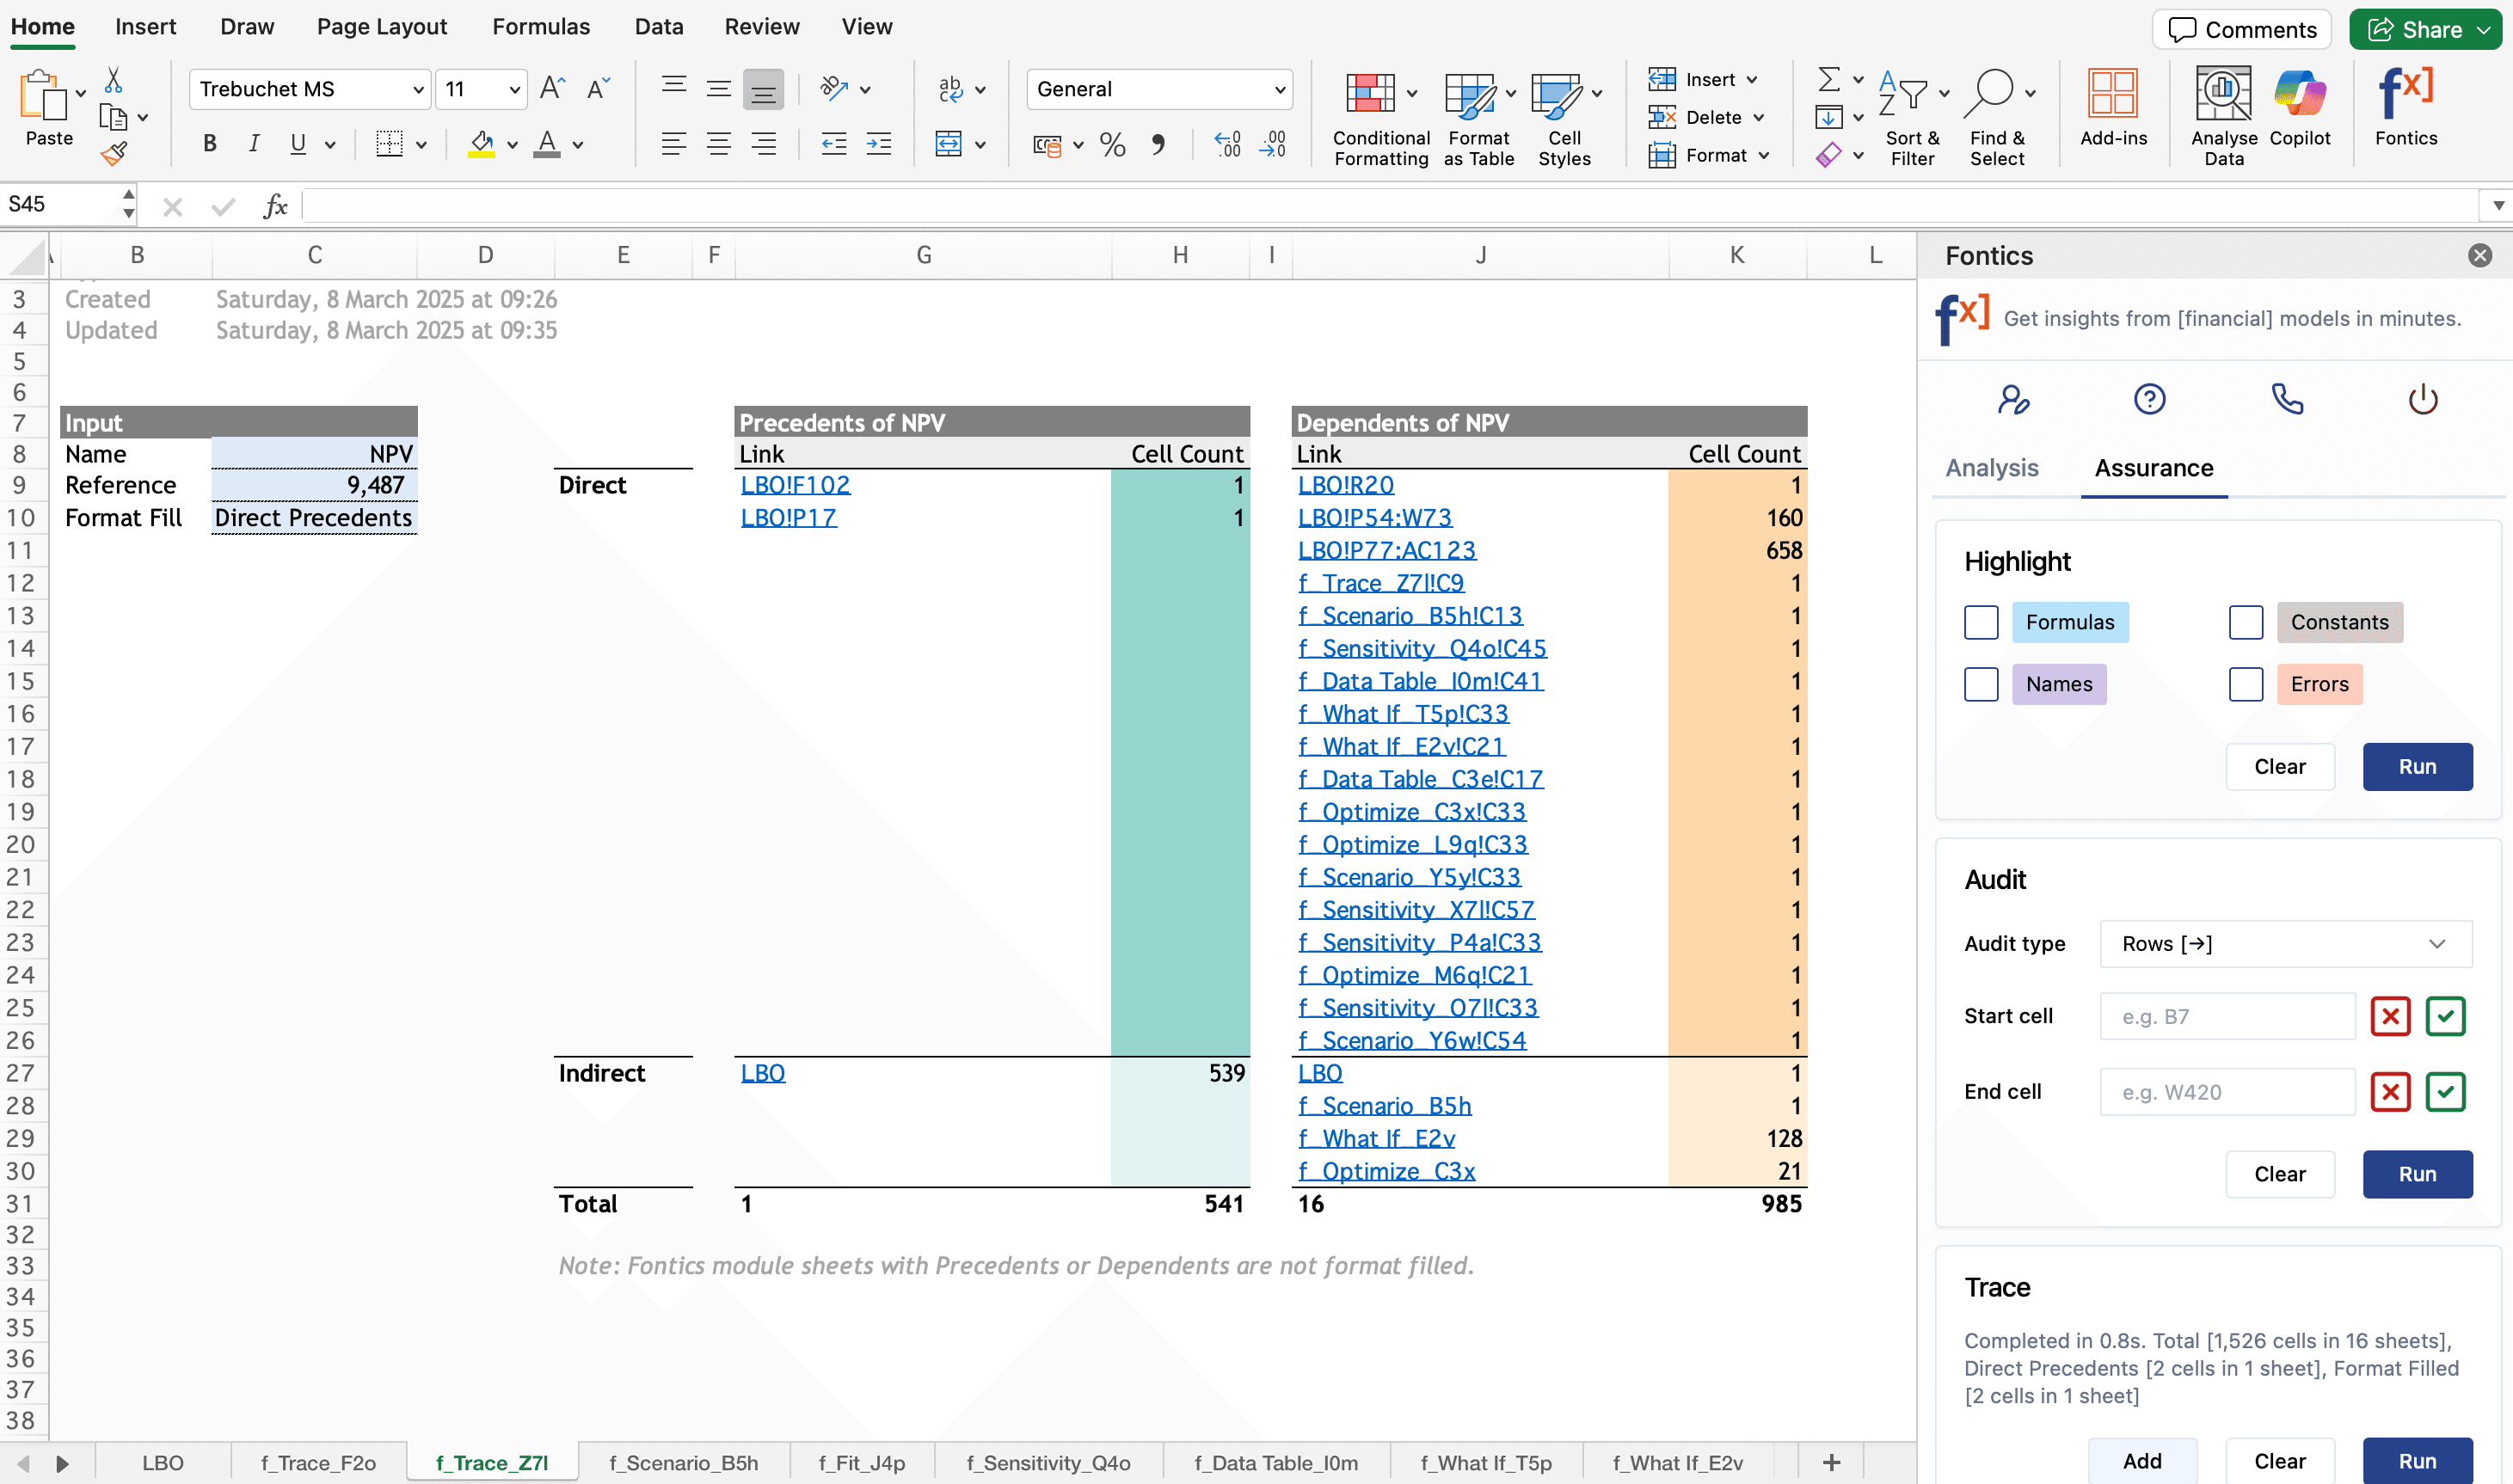This screenshot has height=1484, width=2513.
Task: Click the Fontics user account icon
Action: tap(2013, 399)
